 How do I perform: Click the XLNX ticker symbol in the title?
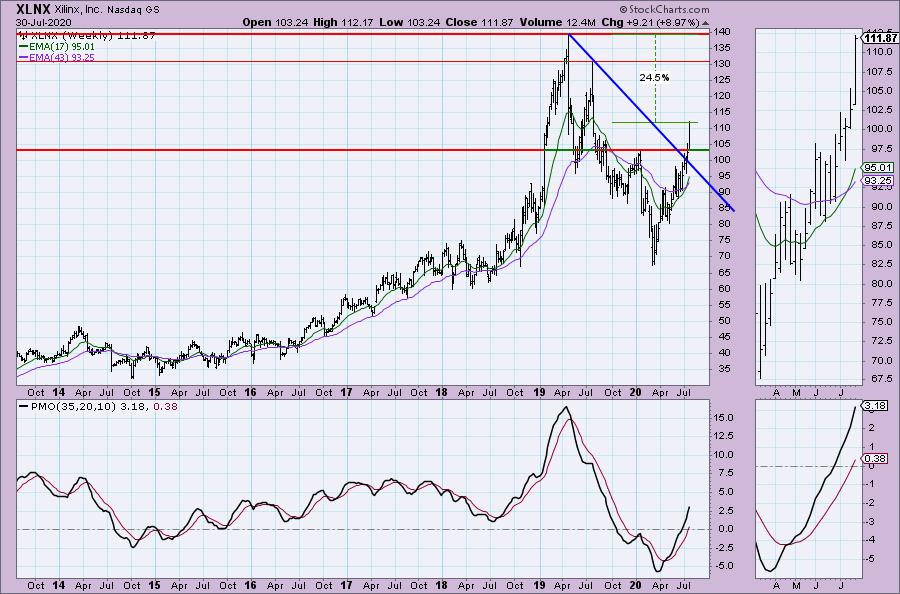tap(34, 9)
